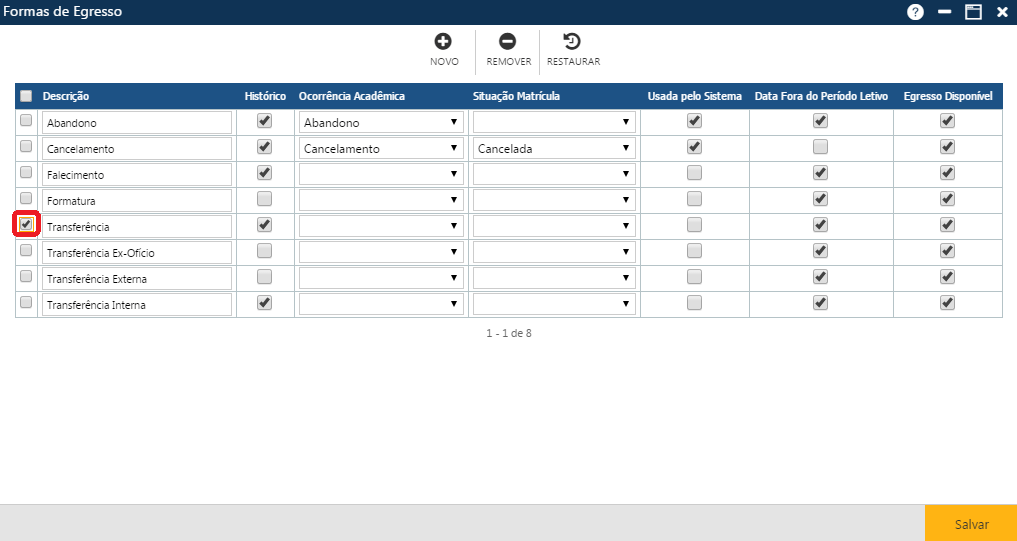This screenshot has width=1017, height=541.
Task: Open the help question mark icon
Action: [915, 12]
